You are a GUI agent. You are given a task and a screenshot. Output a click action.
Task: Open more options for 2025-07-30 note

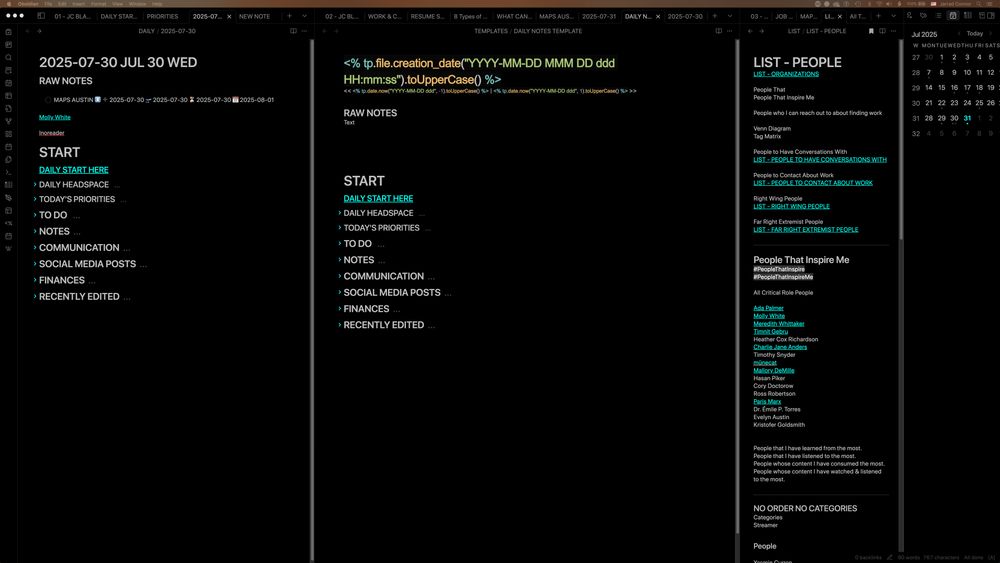point(304,31)
